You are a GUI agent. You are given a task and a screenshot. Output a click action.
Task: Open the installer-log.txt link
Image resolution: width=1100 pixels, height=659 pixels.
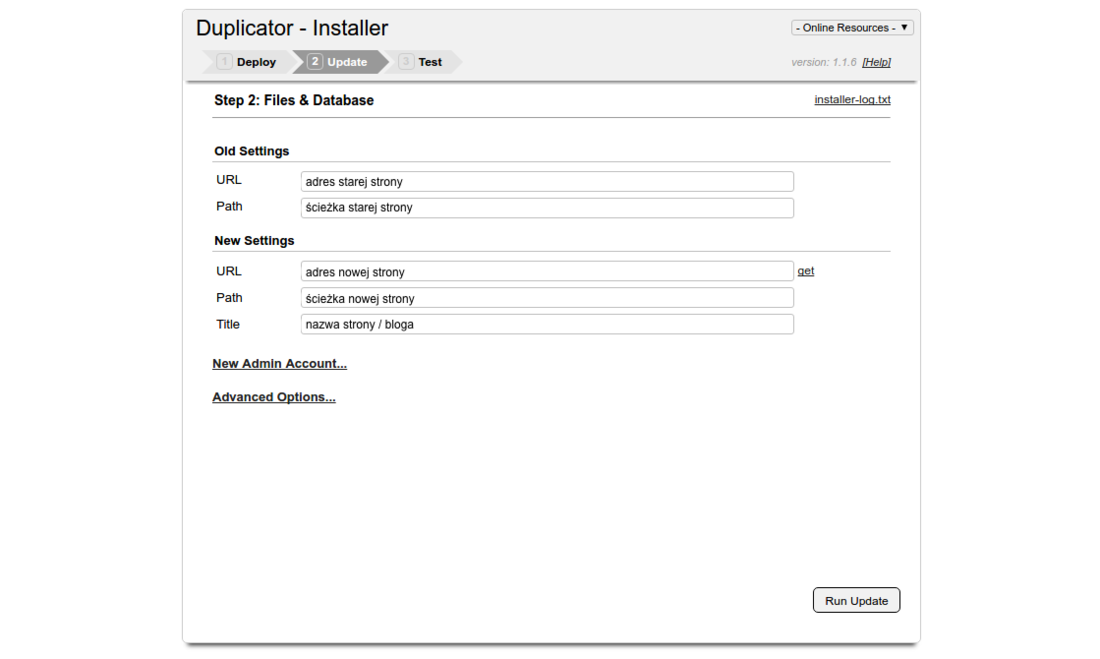click(x=852, y=100)
